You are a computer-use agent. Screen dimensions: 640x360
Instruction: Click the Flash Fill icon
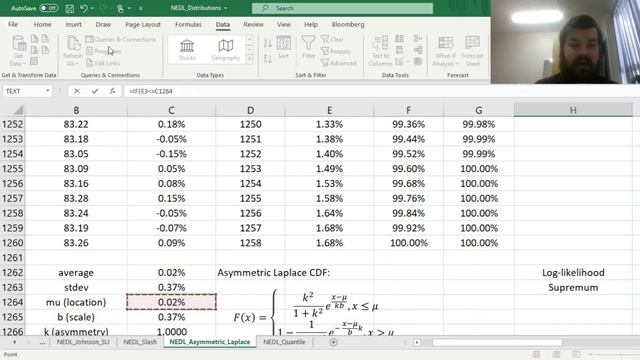click(399, 38)
